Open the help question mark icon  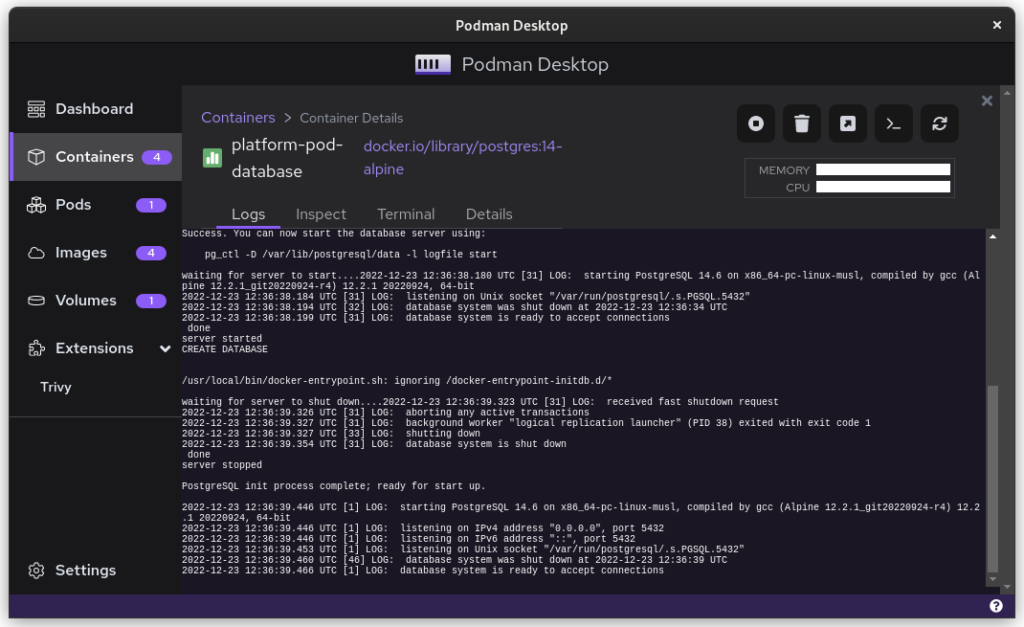(x=996, y=606)
